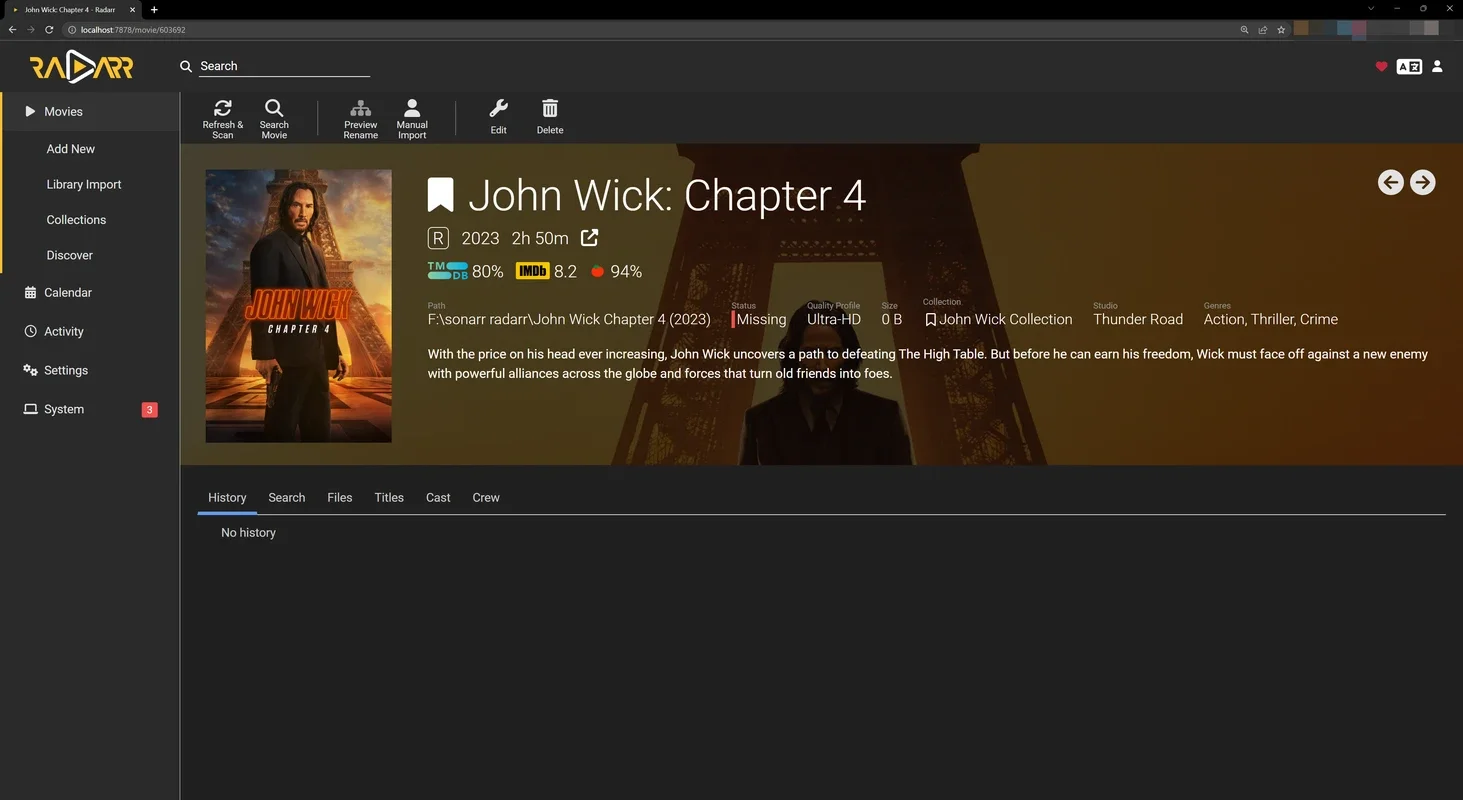
Task: Click the No history message
Action: 248,533
